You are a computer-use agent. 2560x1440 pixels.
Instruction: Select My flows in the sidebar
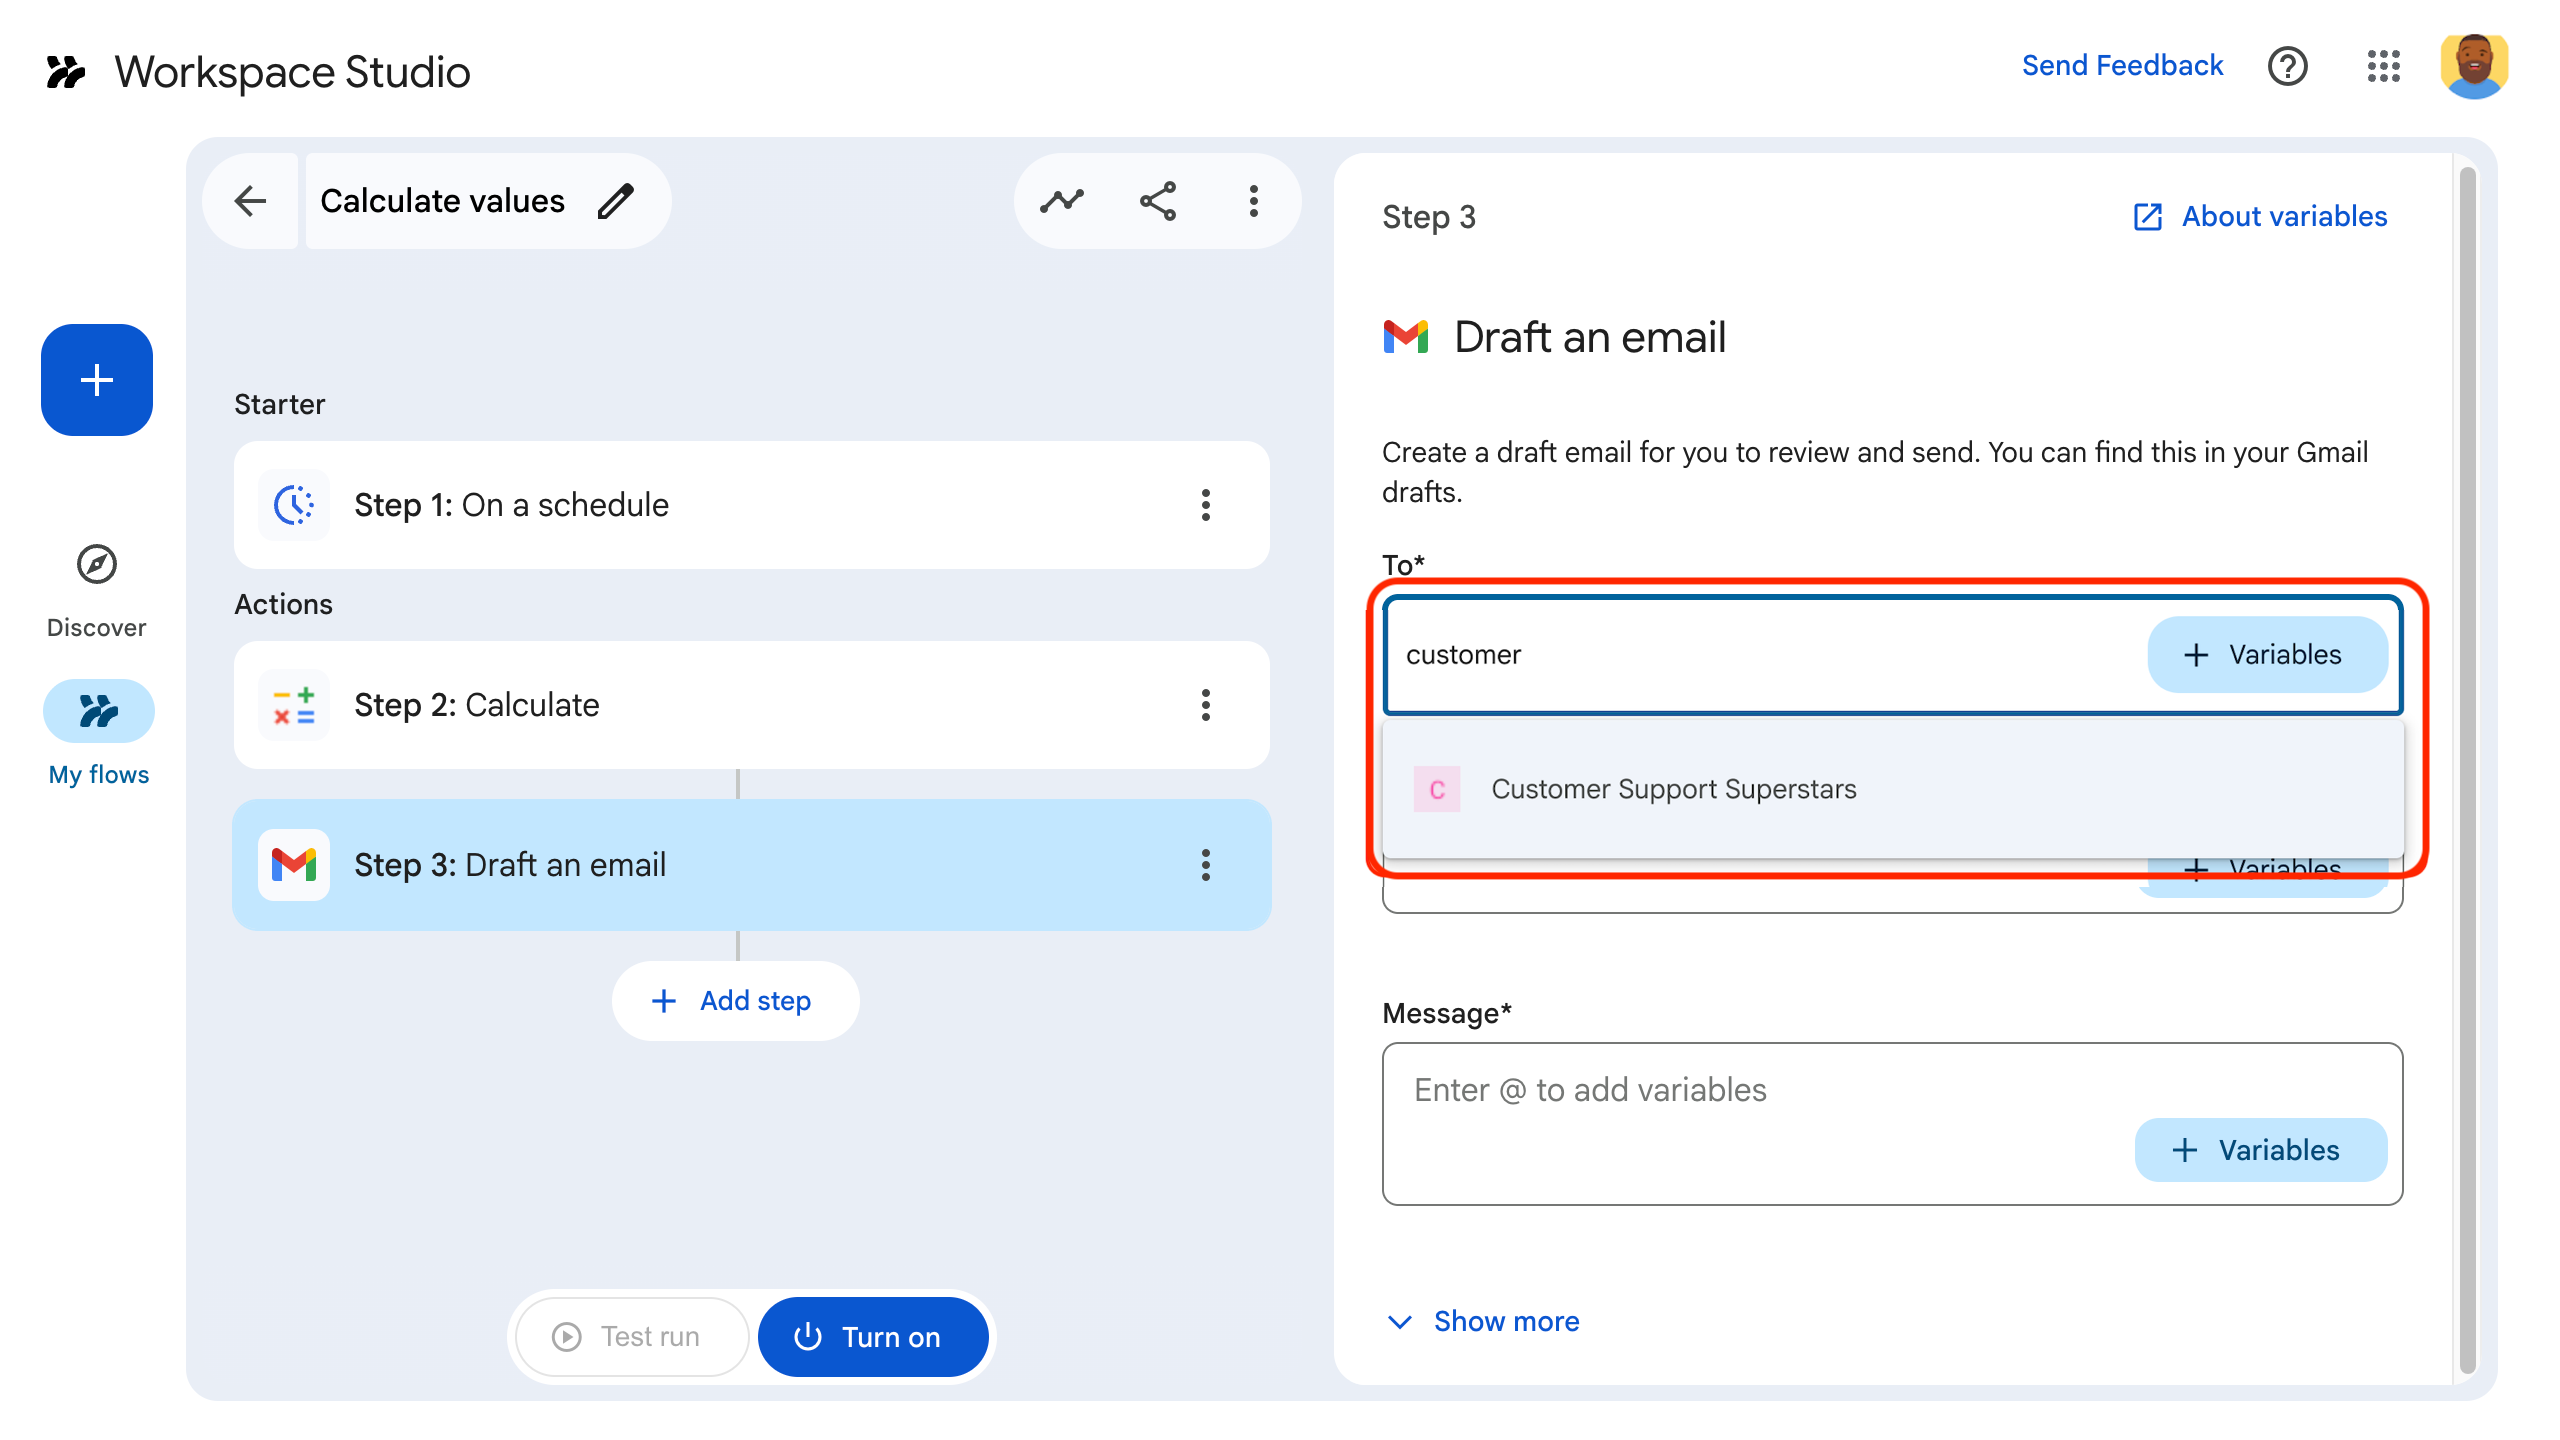97,711
